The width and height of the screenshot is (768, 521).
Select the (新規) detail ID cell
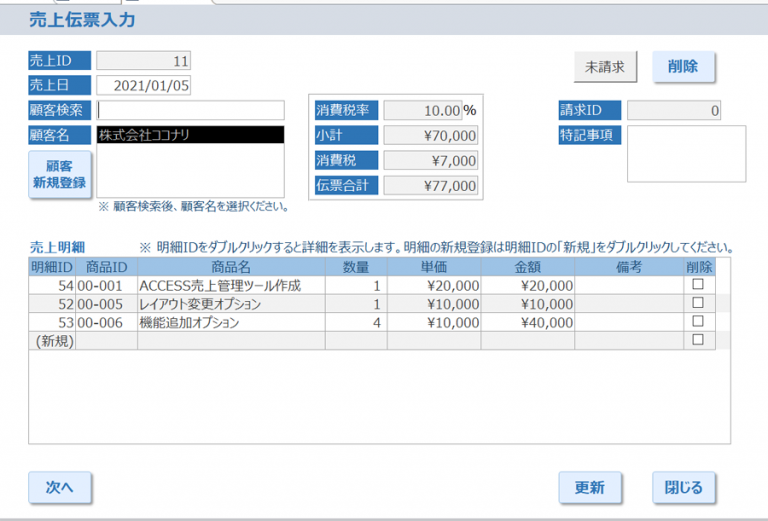point(52,341)
